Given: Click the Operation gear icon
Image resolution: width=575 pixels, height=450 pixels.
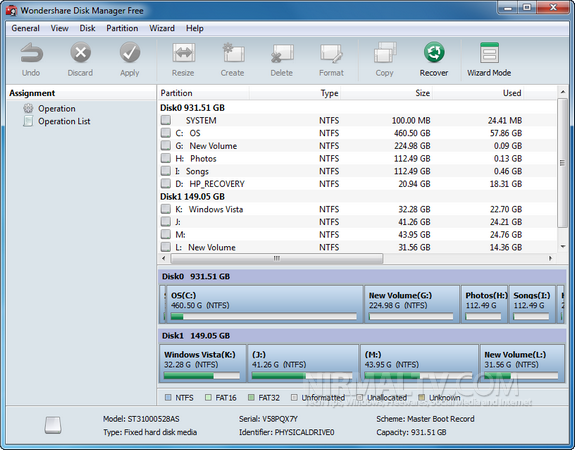Looking at the screenshot, I should click(28, 108).
